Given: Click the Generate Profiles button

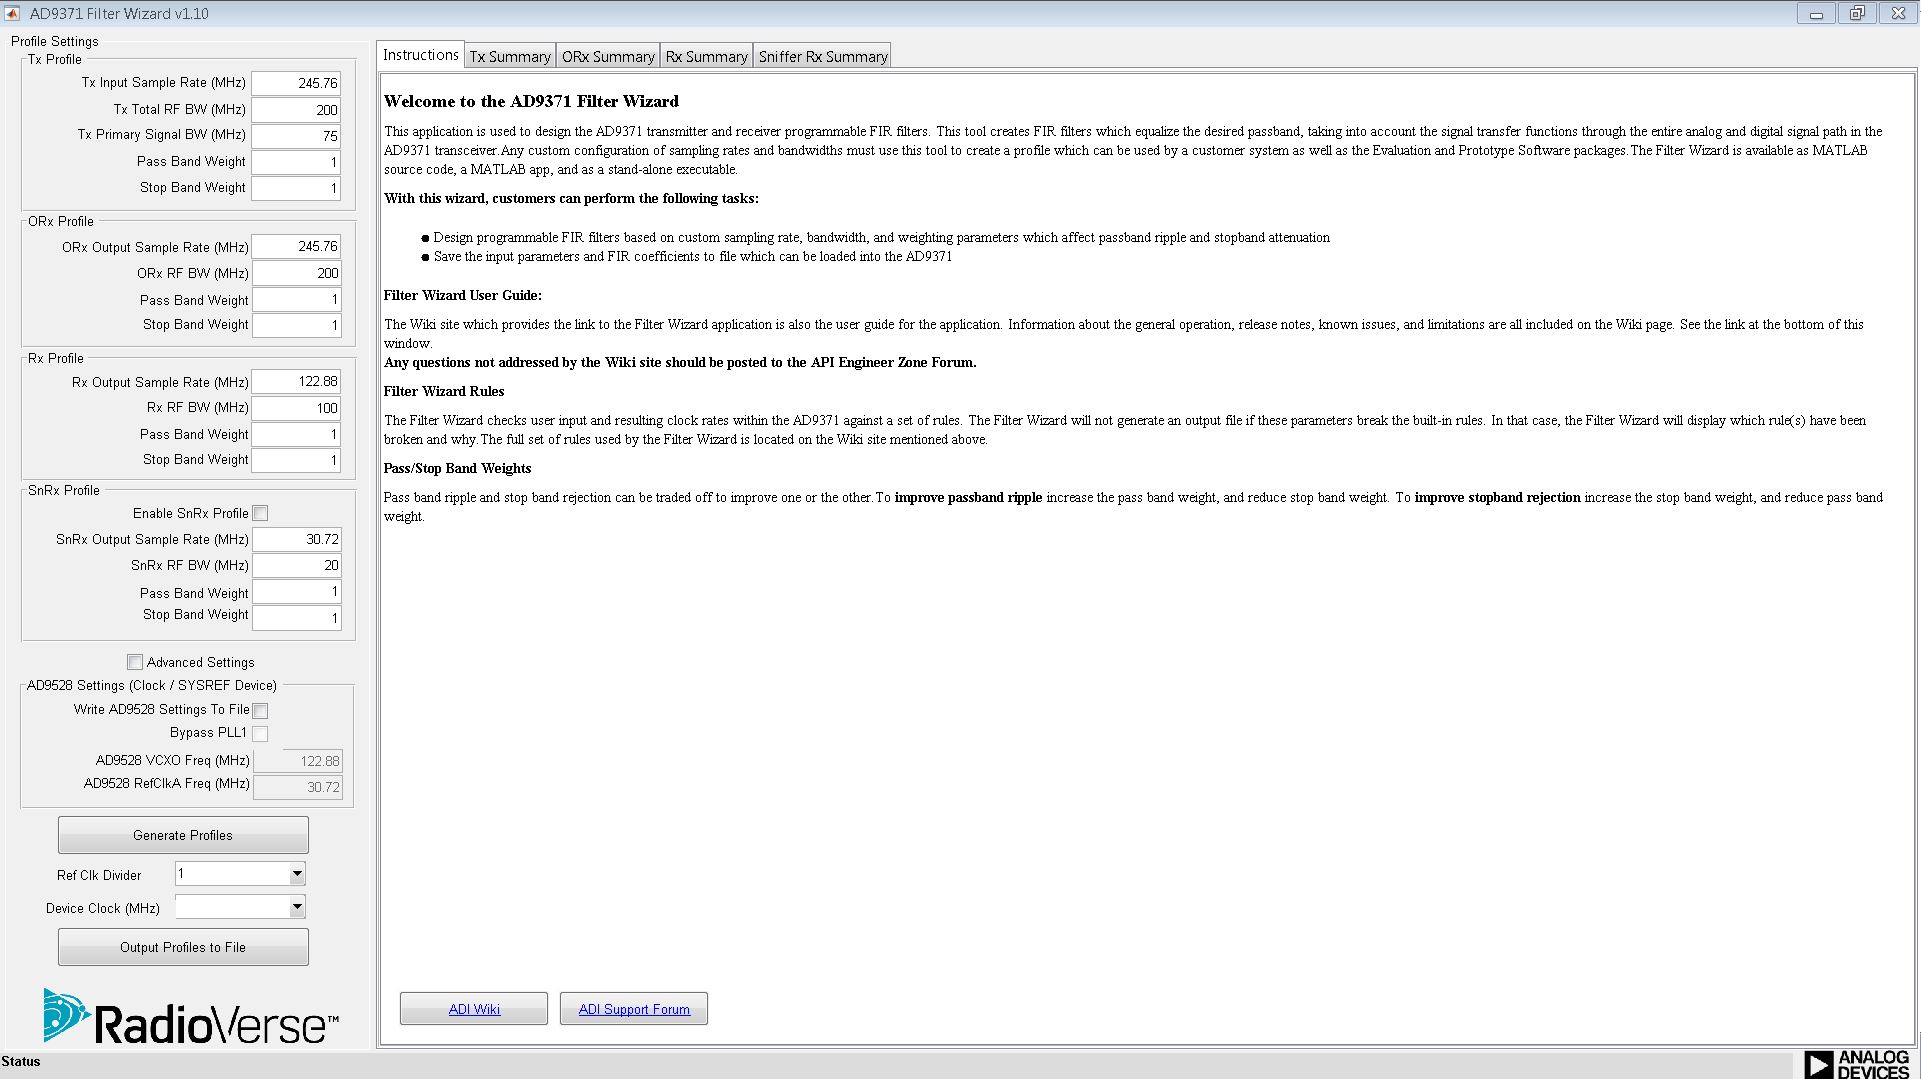Looking at the screenshot, I should 183,835.
